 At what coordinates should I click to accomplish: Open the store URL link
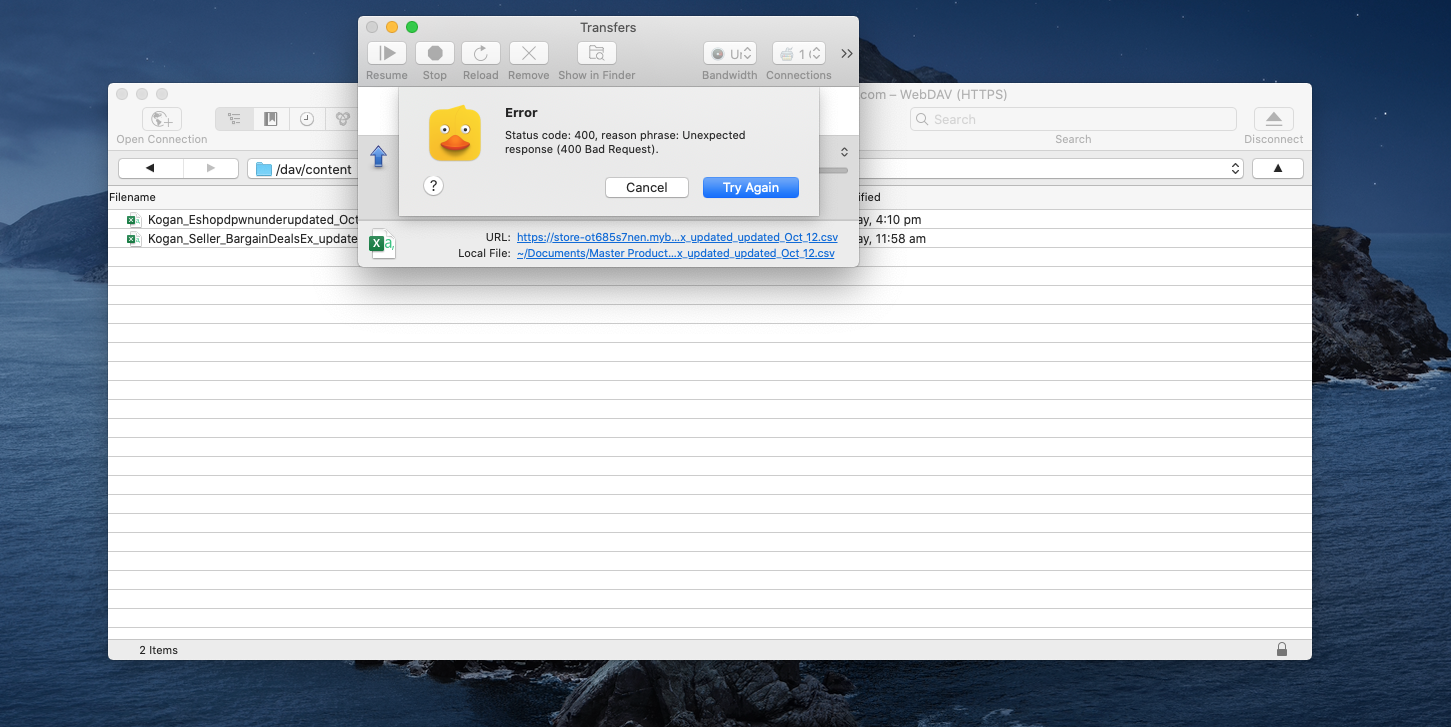tap(677, 238)
